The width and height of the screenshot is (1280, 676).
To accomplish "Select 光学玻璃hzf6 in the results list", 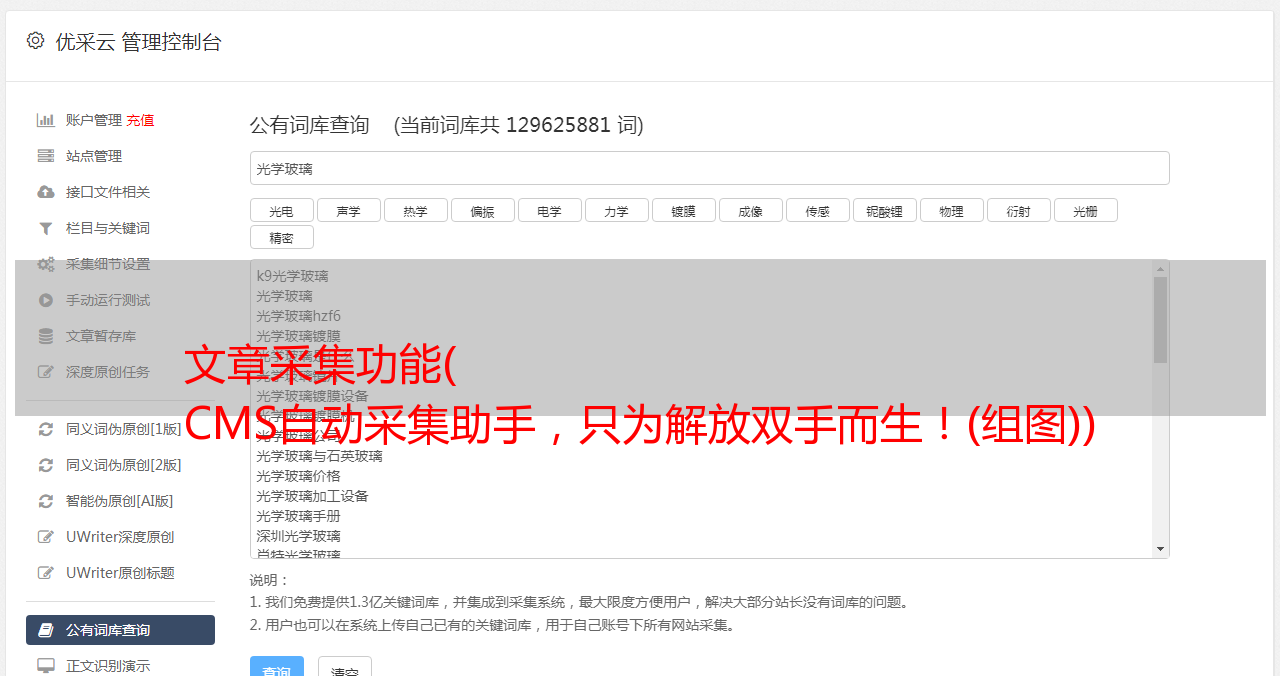I will click(x=298, y=316).
